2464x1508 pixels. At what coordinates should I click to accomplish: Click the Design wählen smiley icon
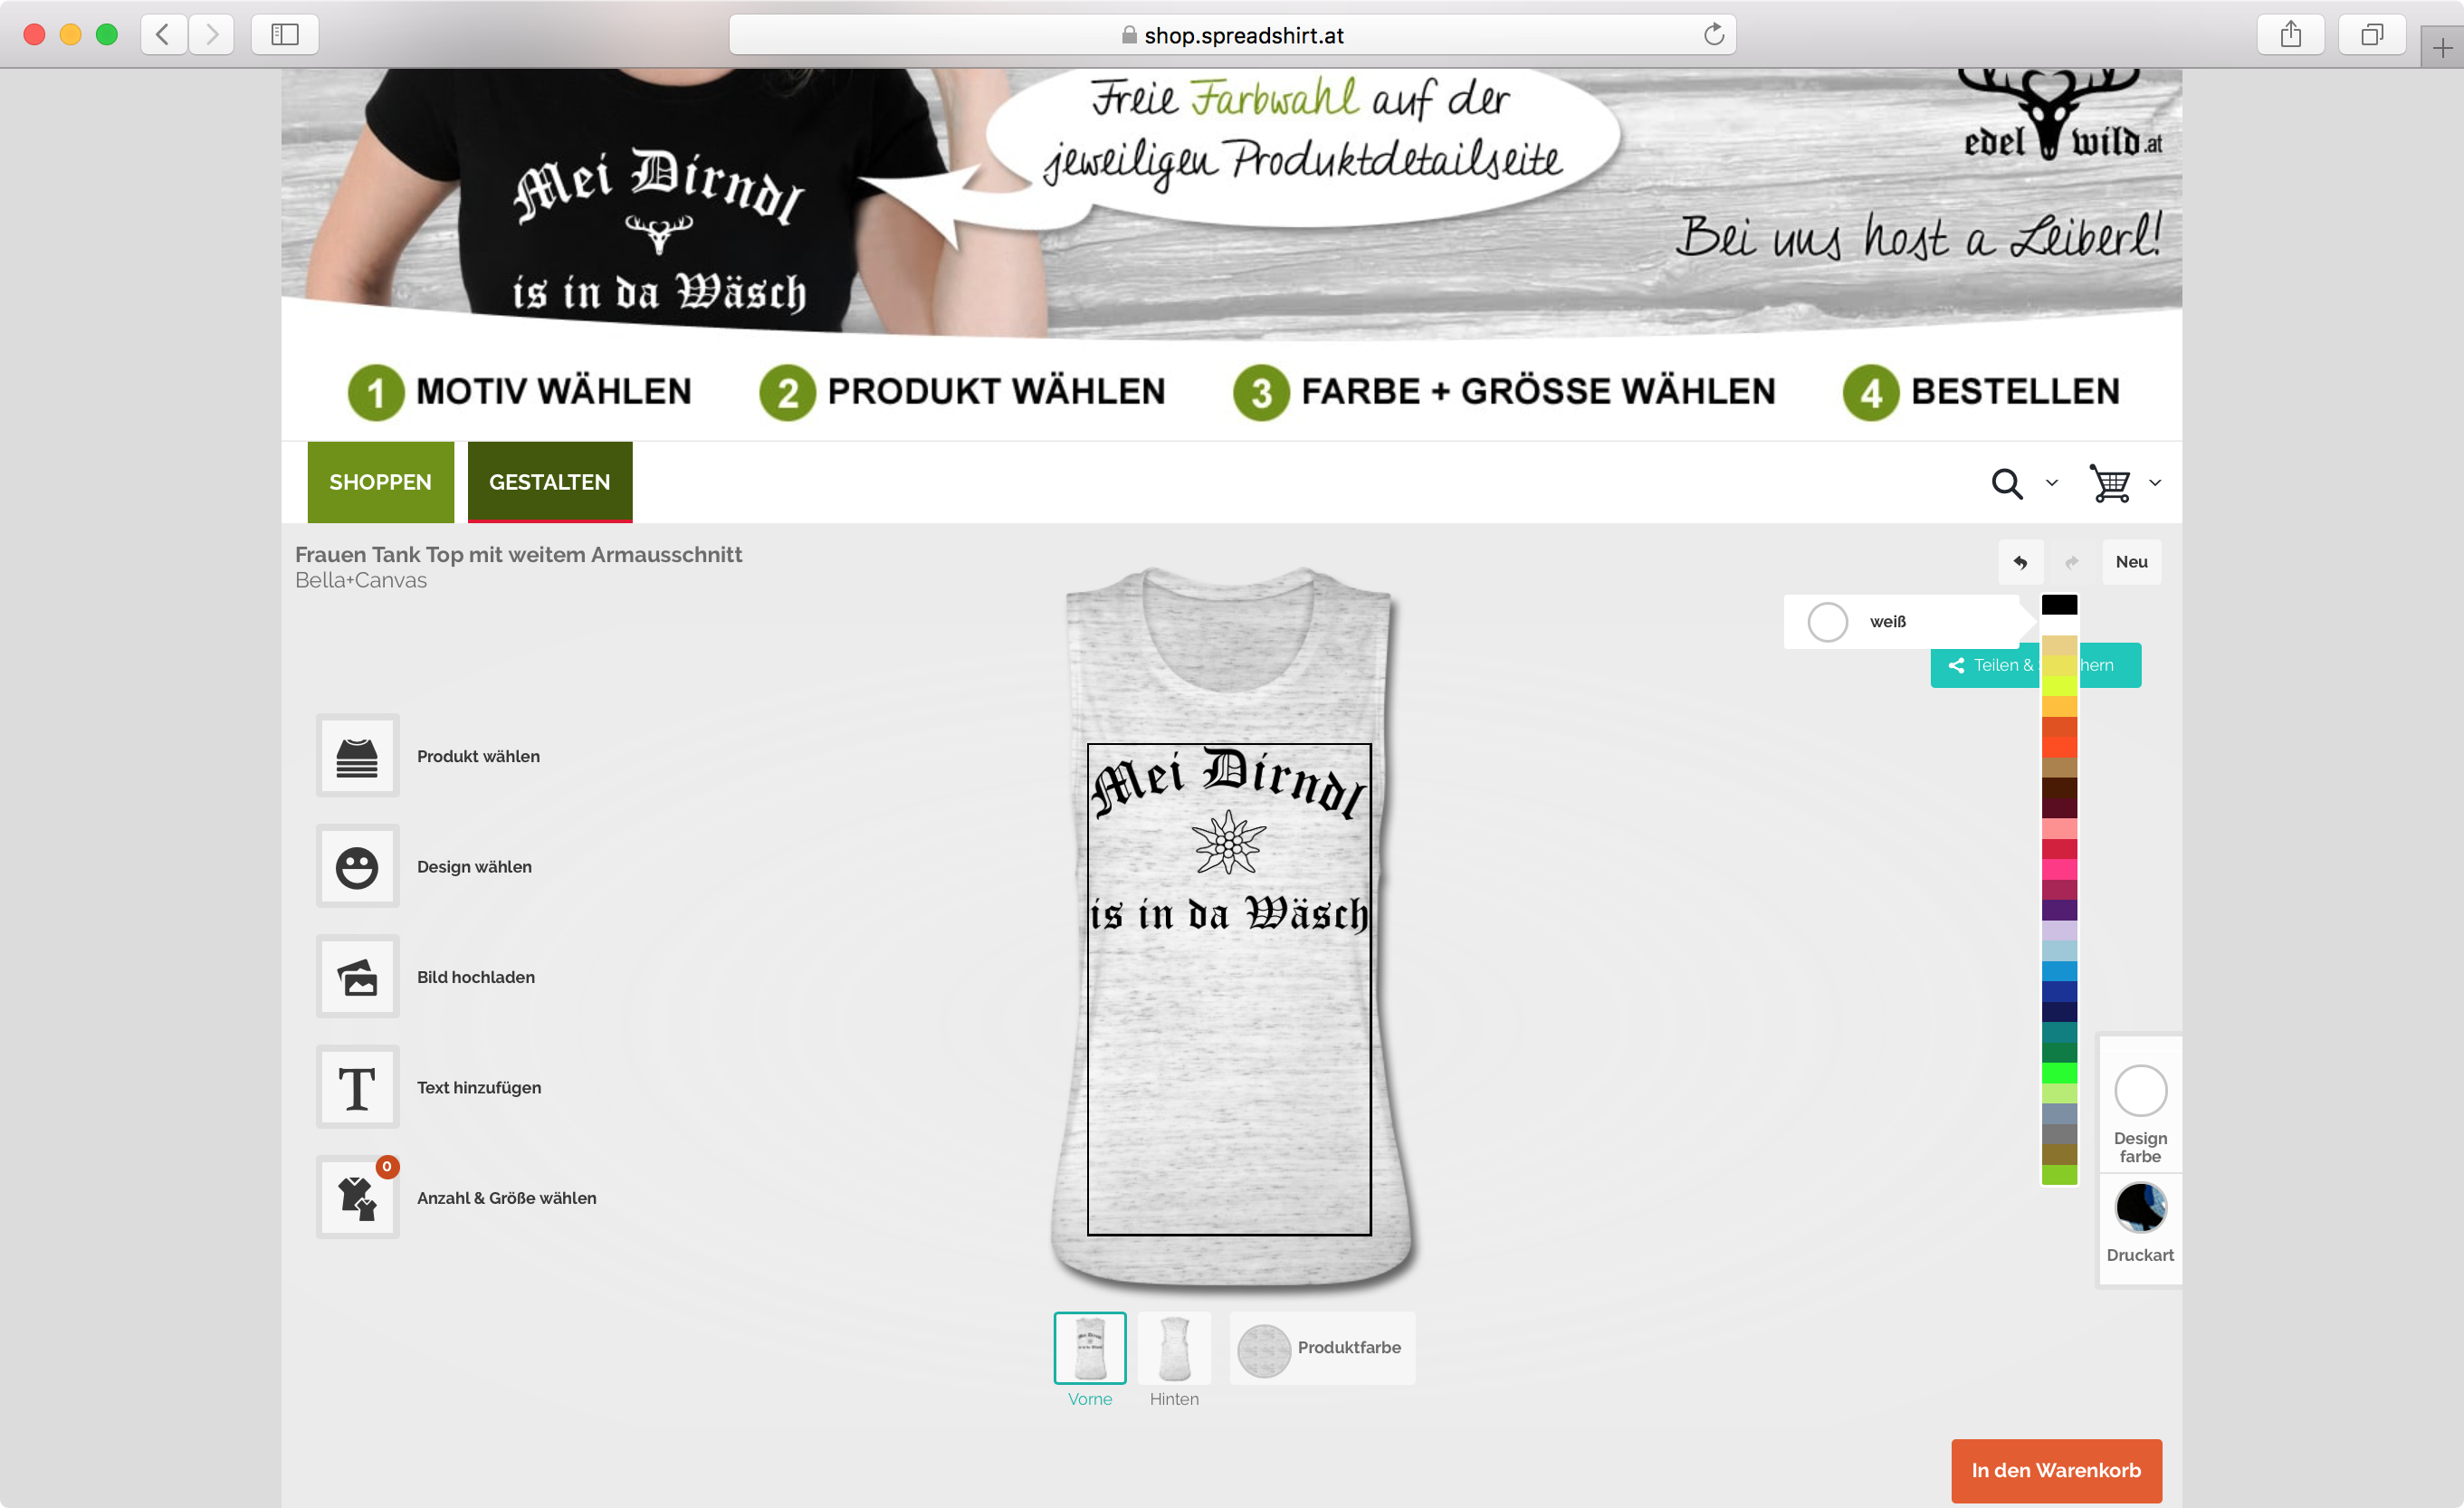click(x=357, y=867)
